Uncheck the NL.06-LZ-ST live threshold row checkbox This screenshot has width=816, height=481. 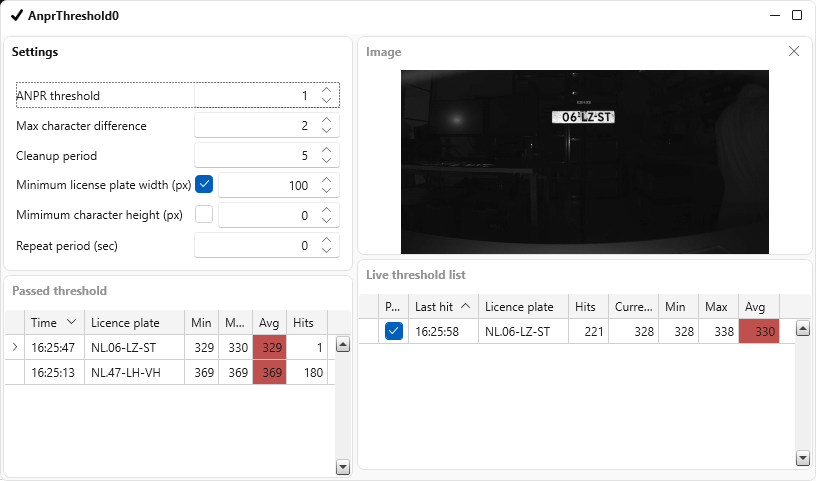point(394,331)
